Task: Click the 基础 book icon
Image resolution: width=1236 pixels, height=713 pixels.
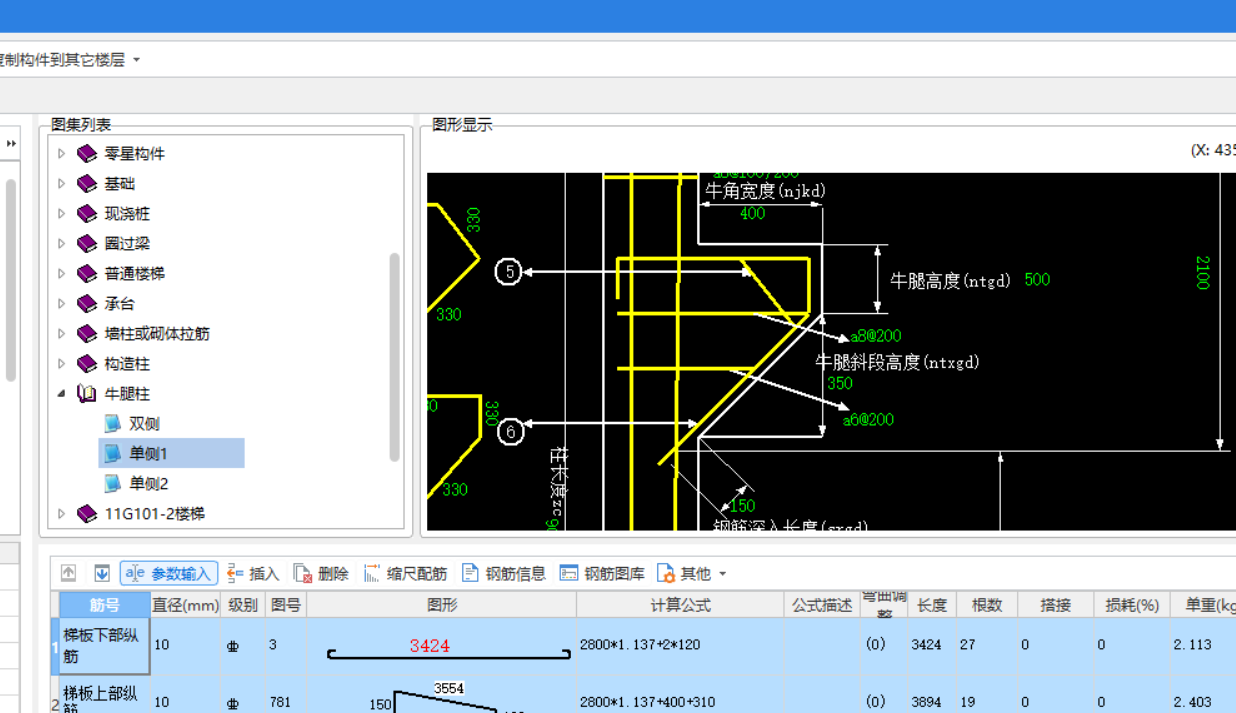Action: tap(87, 184)
